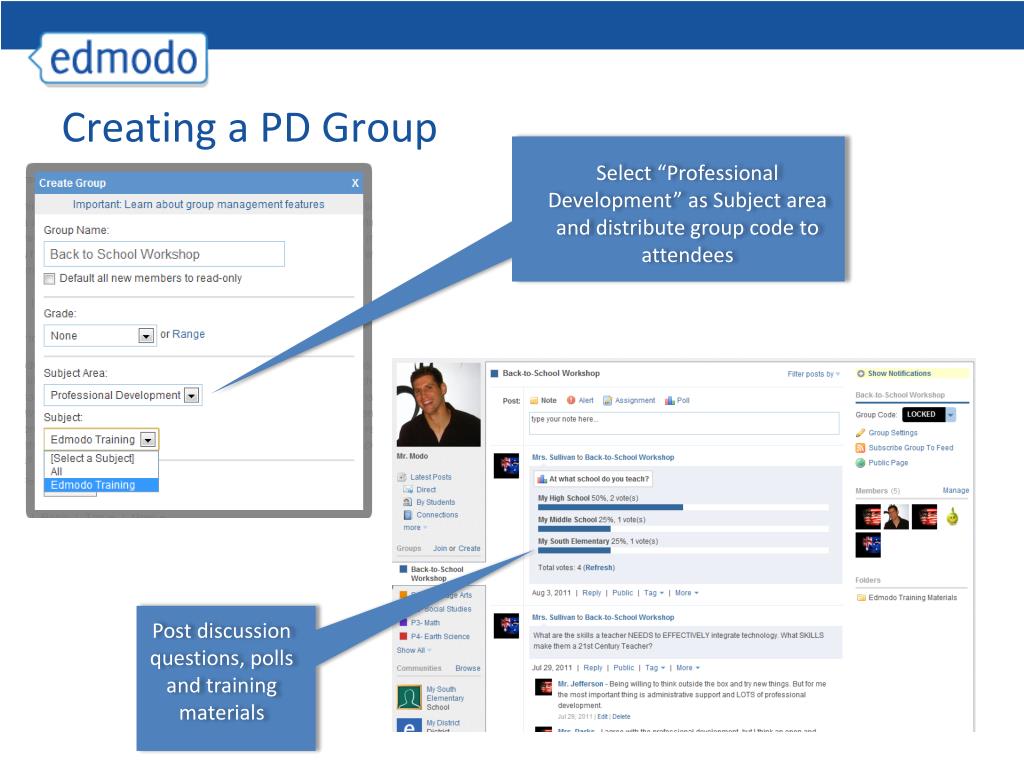Click the Assignment icon in Post bar
Screen dimensions: 1024x768
coord(607,400)
